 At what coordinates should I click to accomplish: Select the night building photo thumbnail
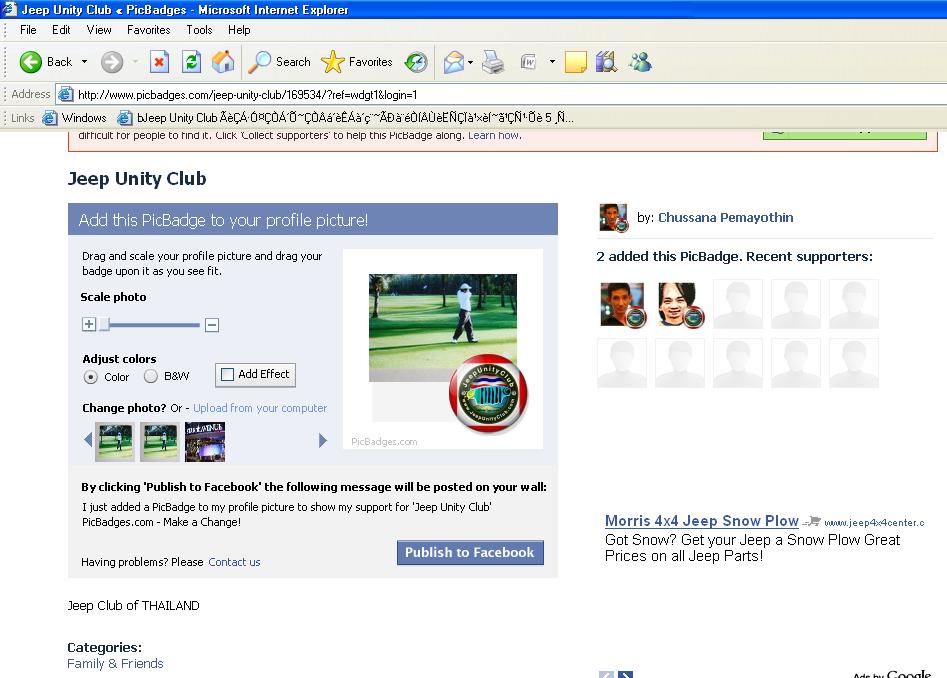pyautogui.click(x=205, y=442)
